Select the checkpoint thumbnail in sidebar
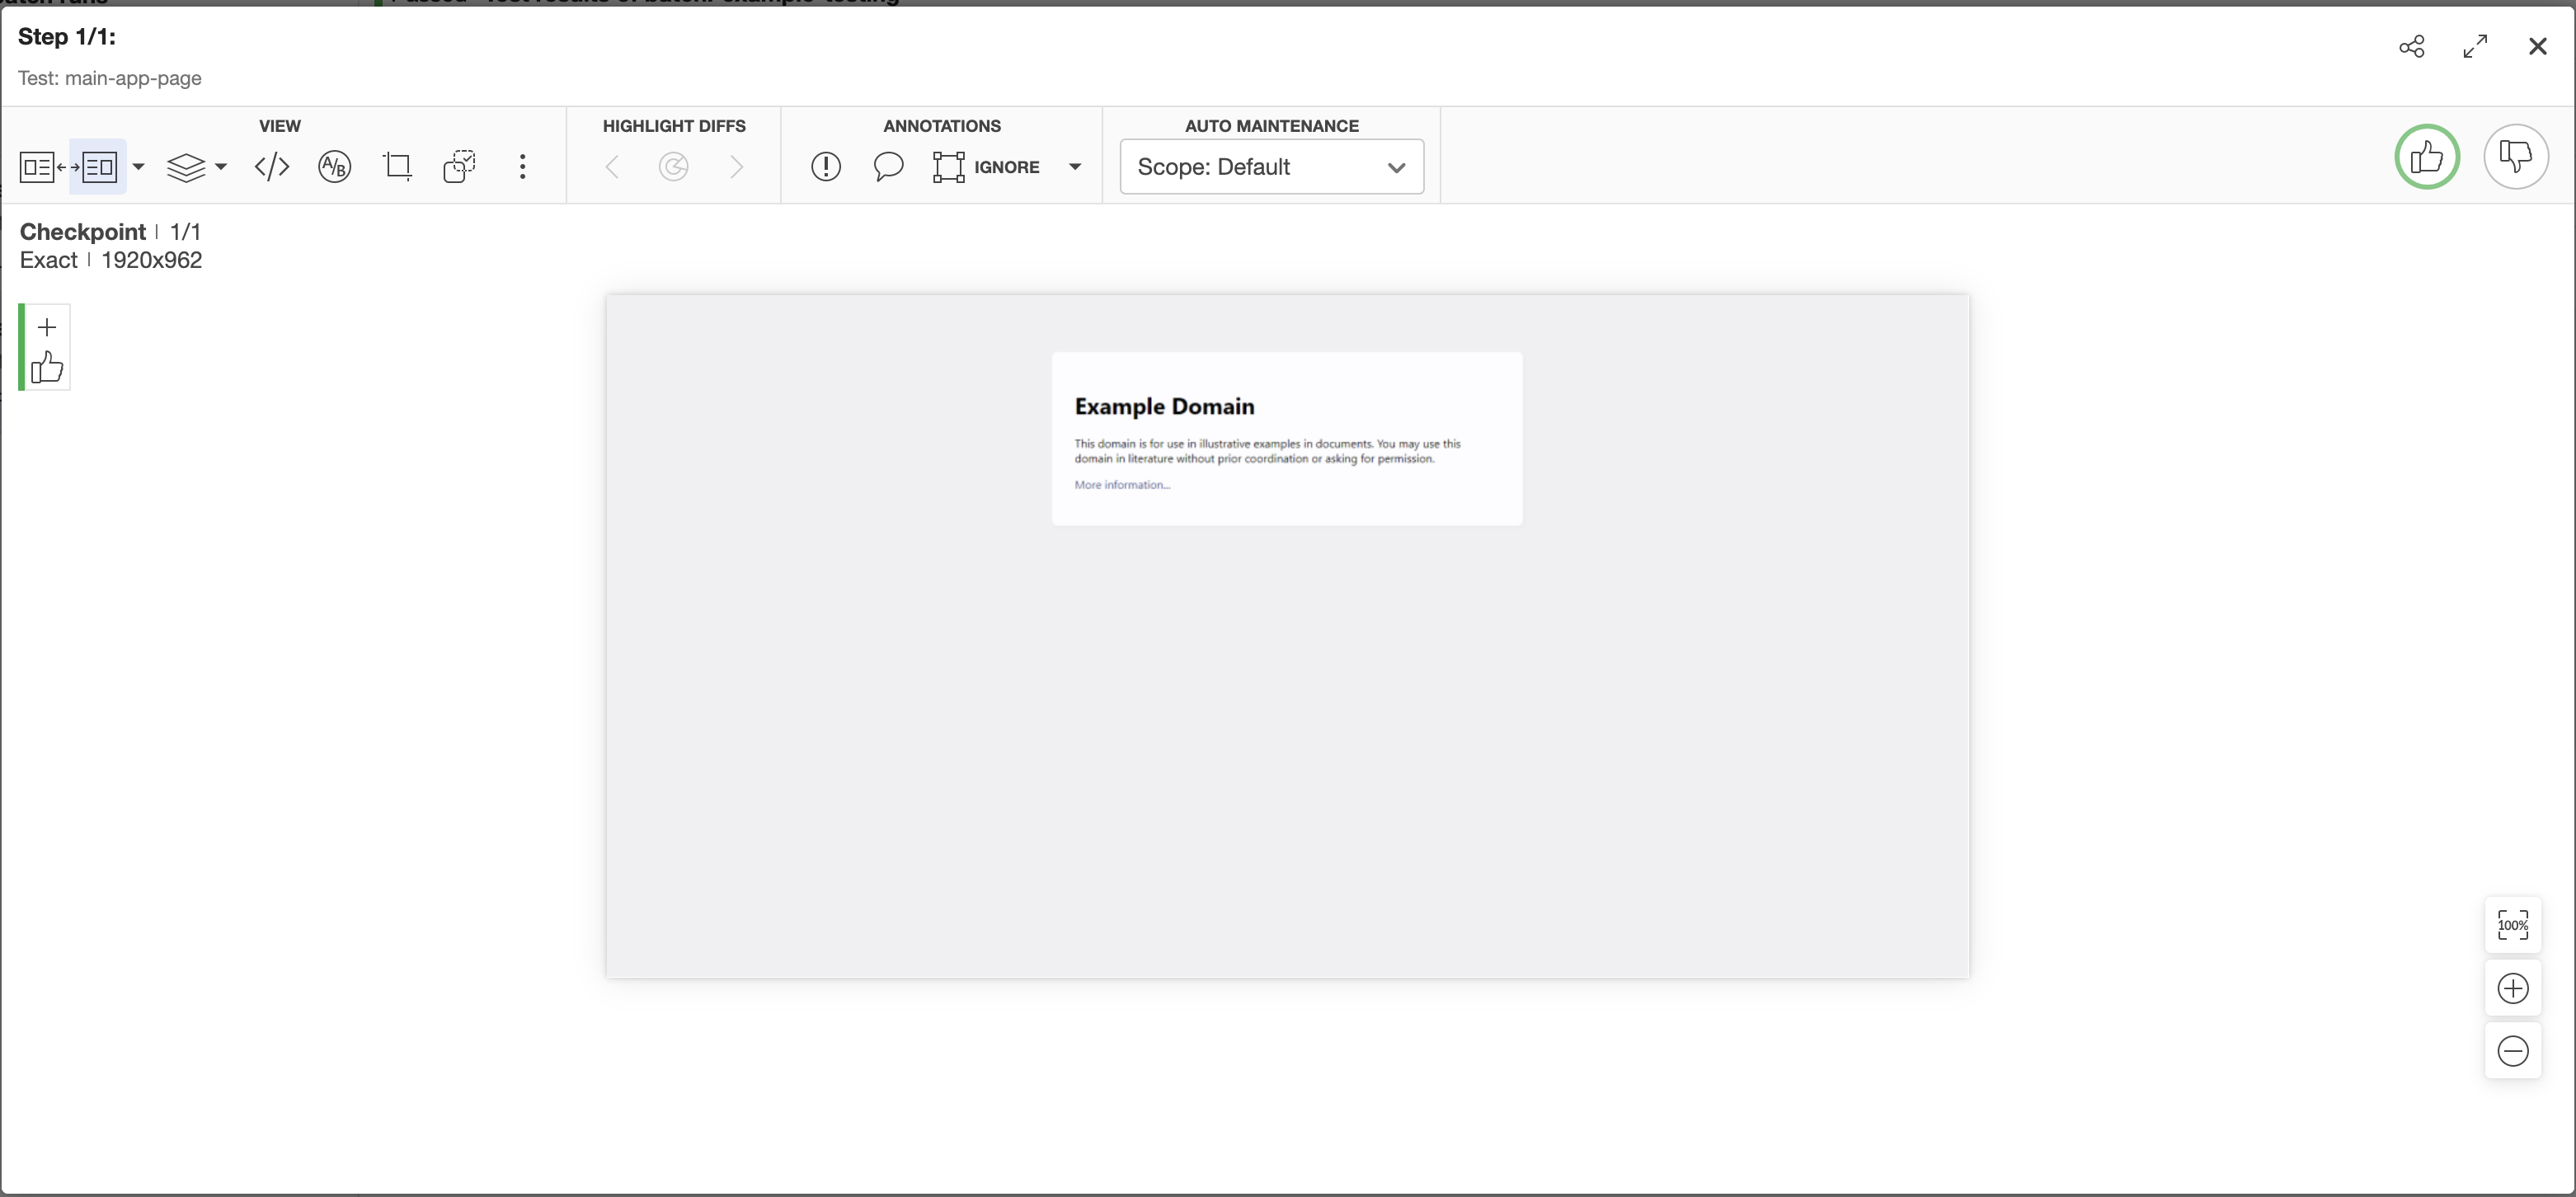2576x1197 pixels. (46, 347)
